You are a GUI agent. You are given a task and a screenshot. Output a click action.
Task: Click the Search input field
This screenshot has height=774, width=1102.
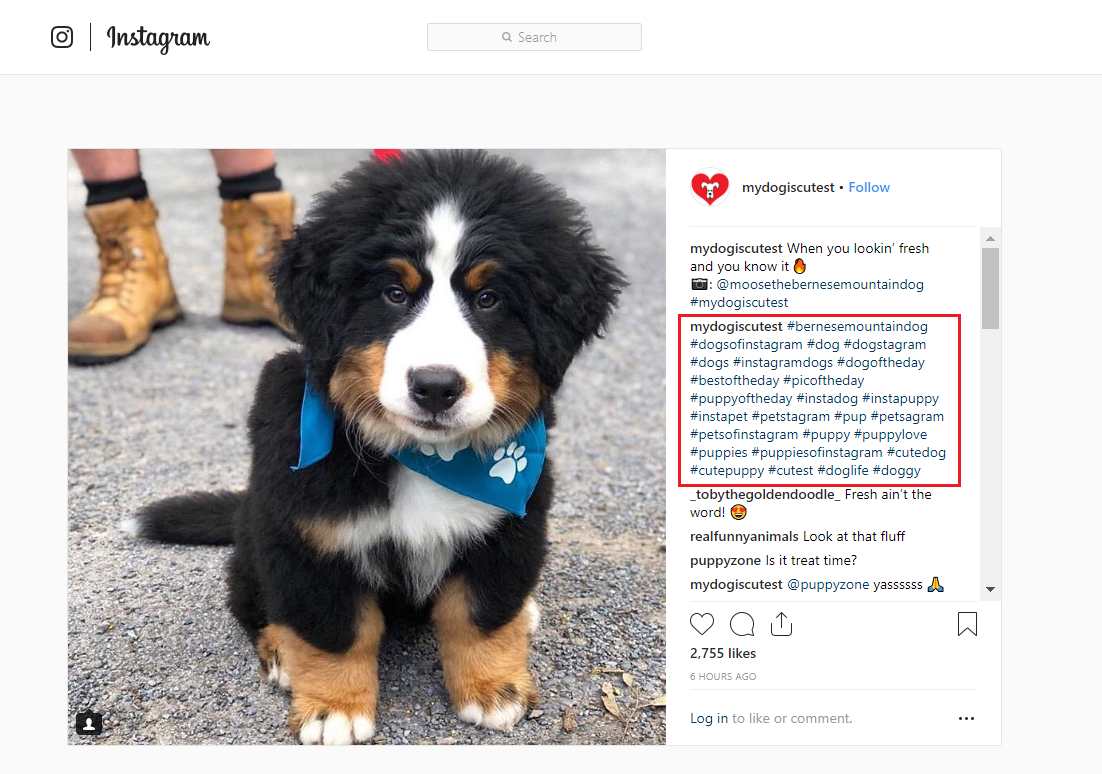pyautogui.click(x=534, y=37)
